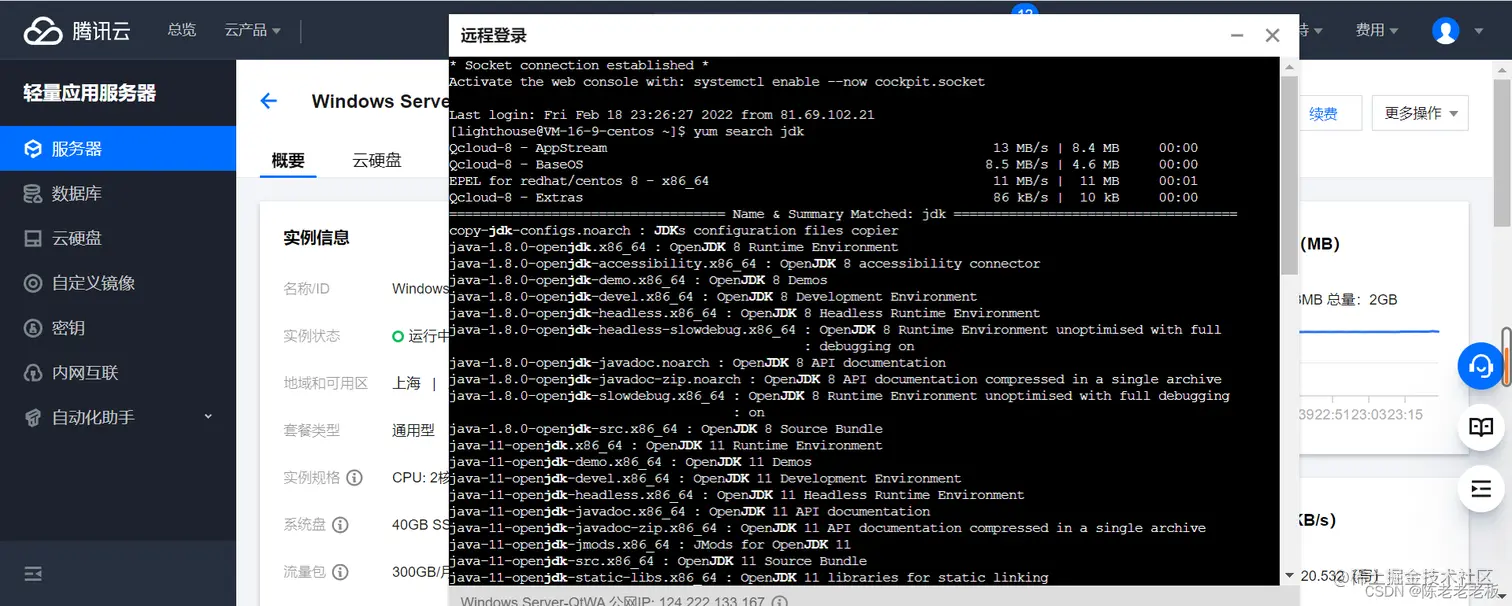Collapse the sidebar using bottom icon
Viewport: 1512px width, 606px height.
(33, 574)
